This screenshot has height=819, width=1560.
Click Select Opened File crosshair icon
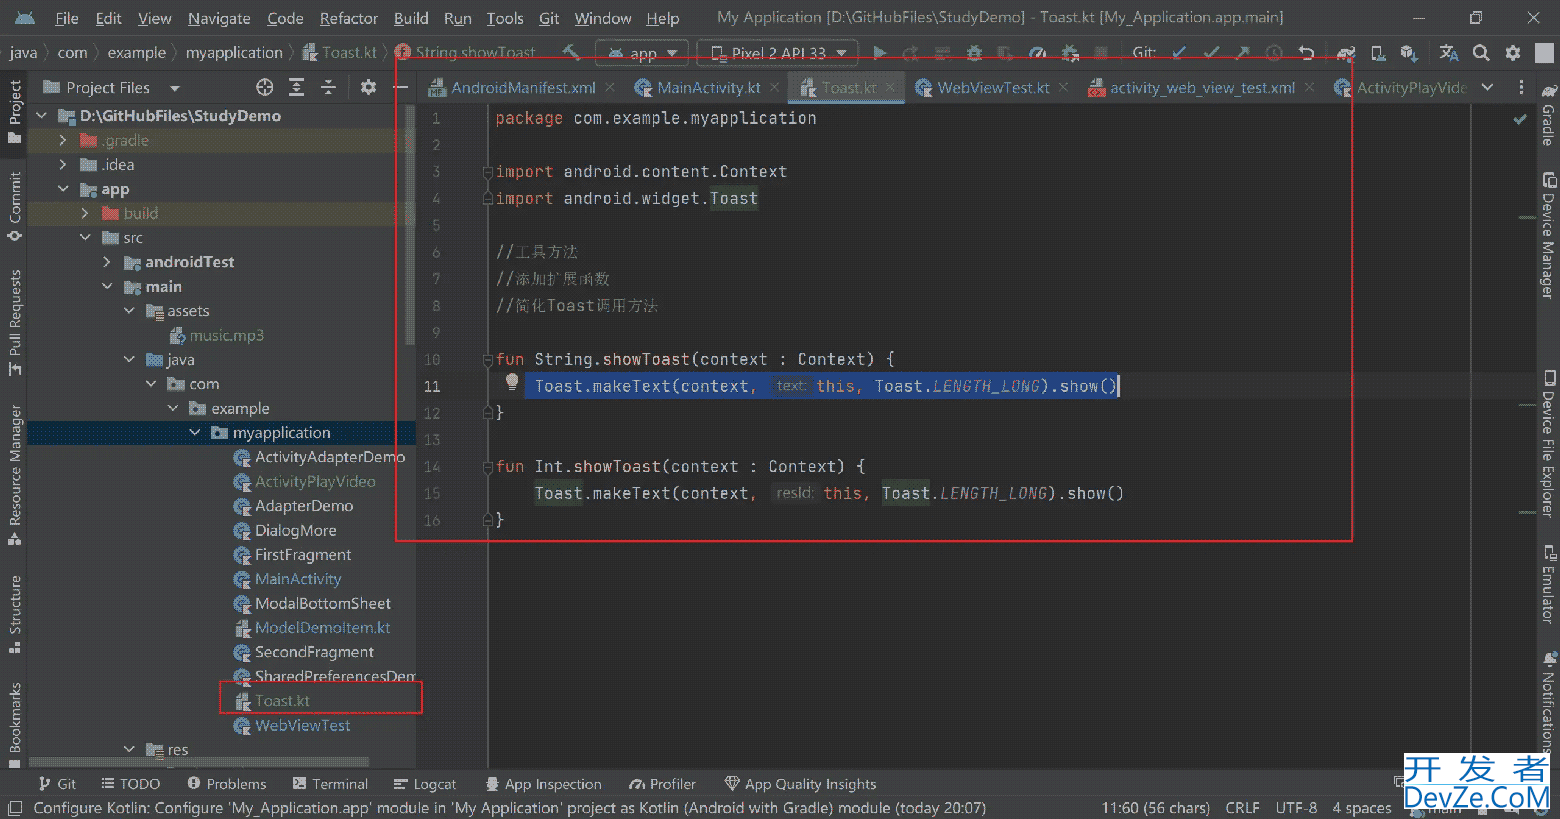[x=265, y=88]
